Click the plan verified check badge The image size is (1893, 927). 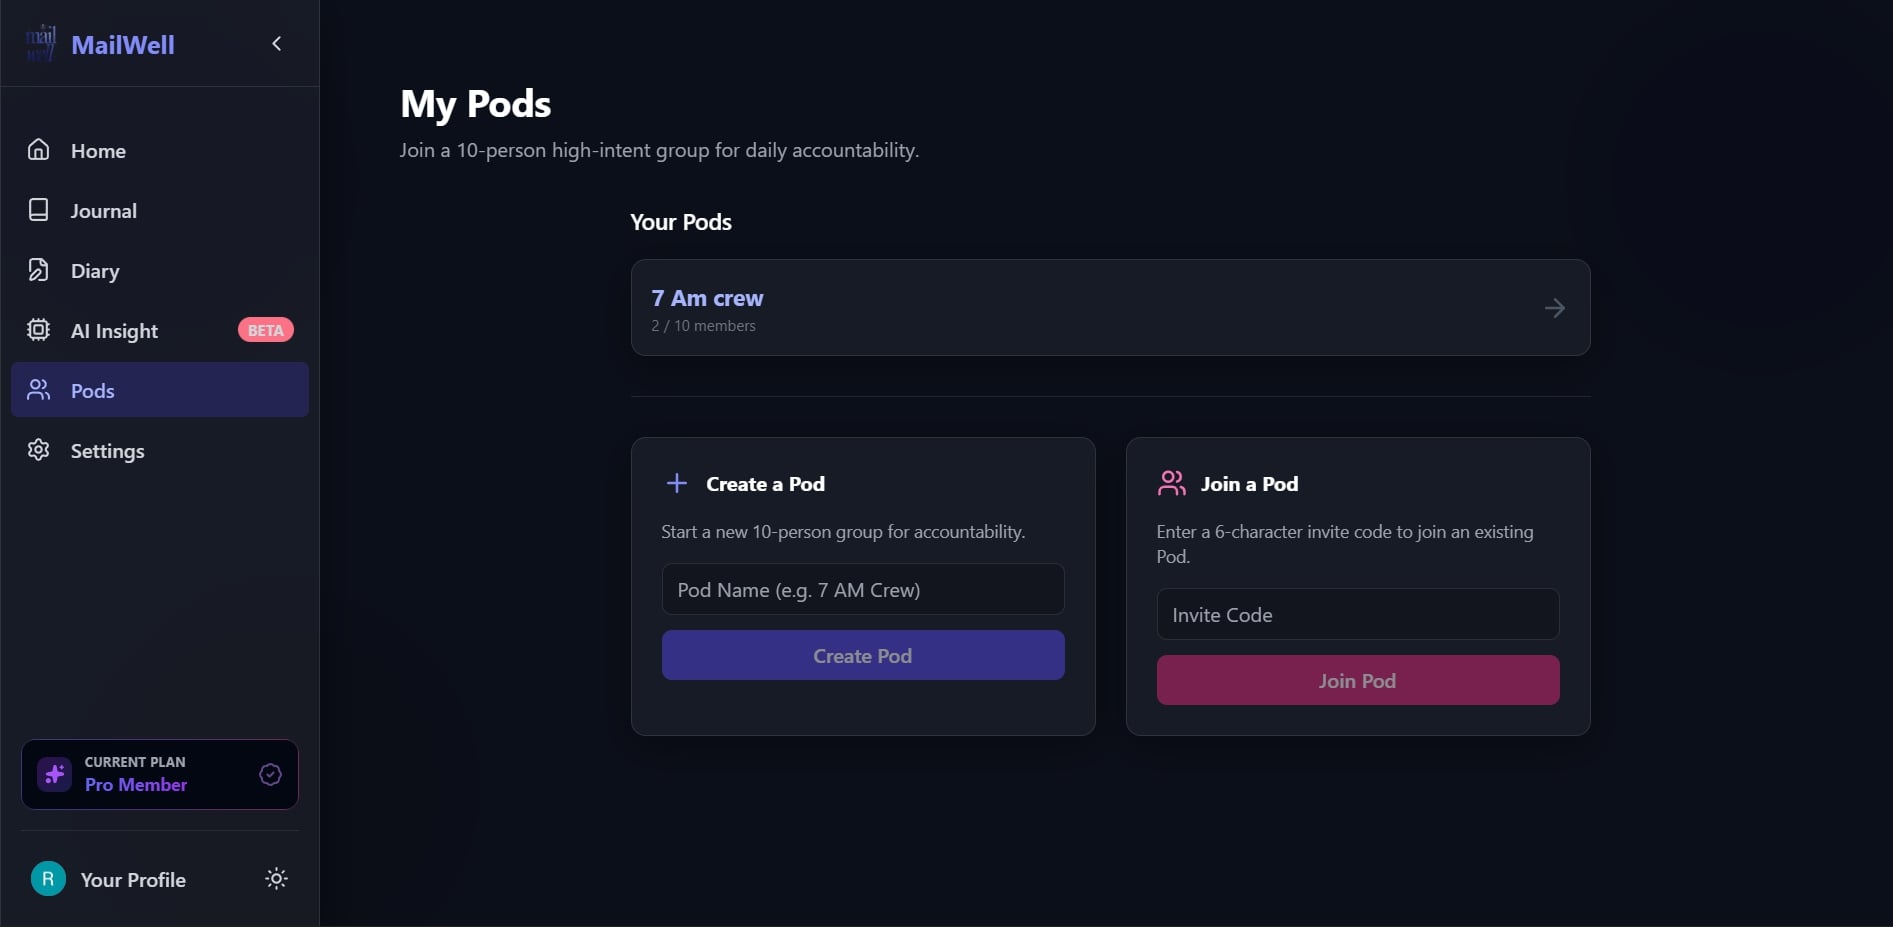pos(270,774)
